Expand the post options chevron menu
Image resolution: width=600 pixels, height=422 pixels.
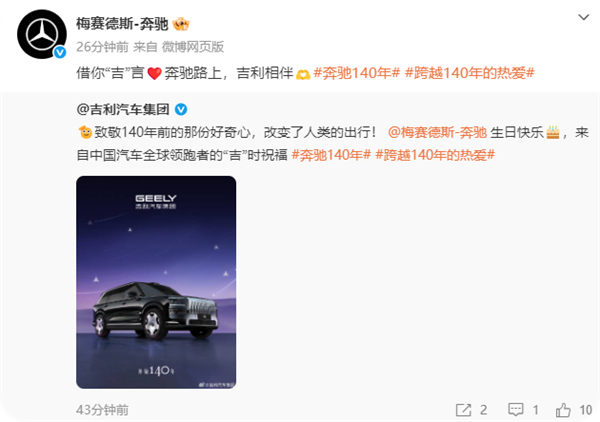(x=584, y=17)
